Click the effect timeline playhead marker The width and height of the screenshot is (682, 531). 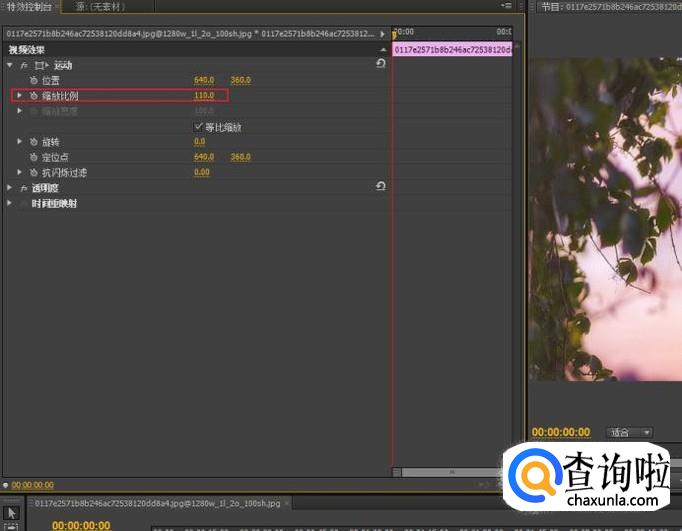pyautogui.click(x=394, y=33)
